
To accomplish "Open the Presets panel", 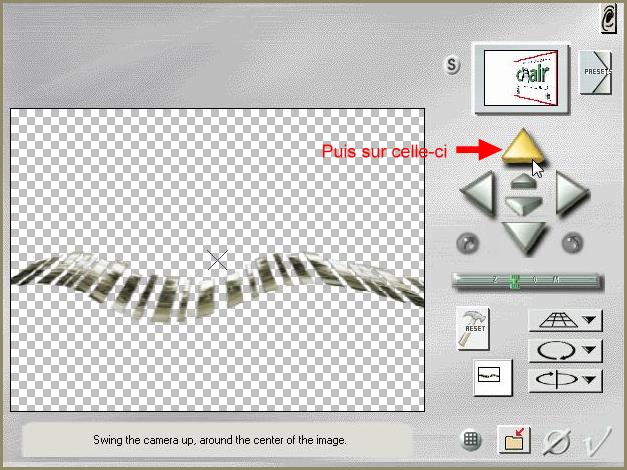I will point(596,72).
